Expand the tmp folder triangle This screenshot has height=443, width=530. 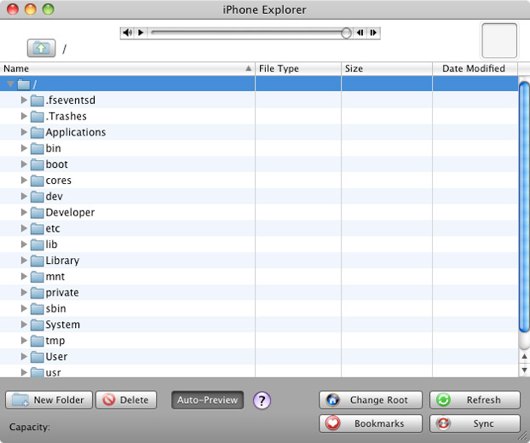pos(24,340)
